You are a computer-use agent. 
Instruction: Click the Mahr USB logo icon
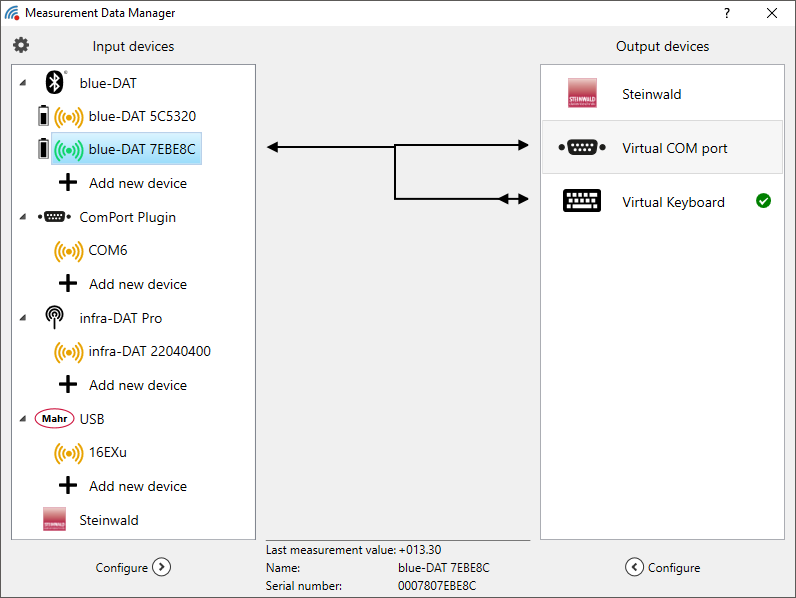(x=54, y=419)
